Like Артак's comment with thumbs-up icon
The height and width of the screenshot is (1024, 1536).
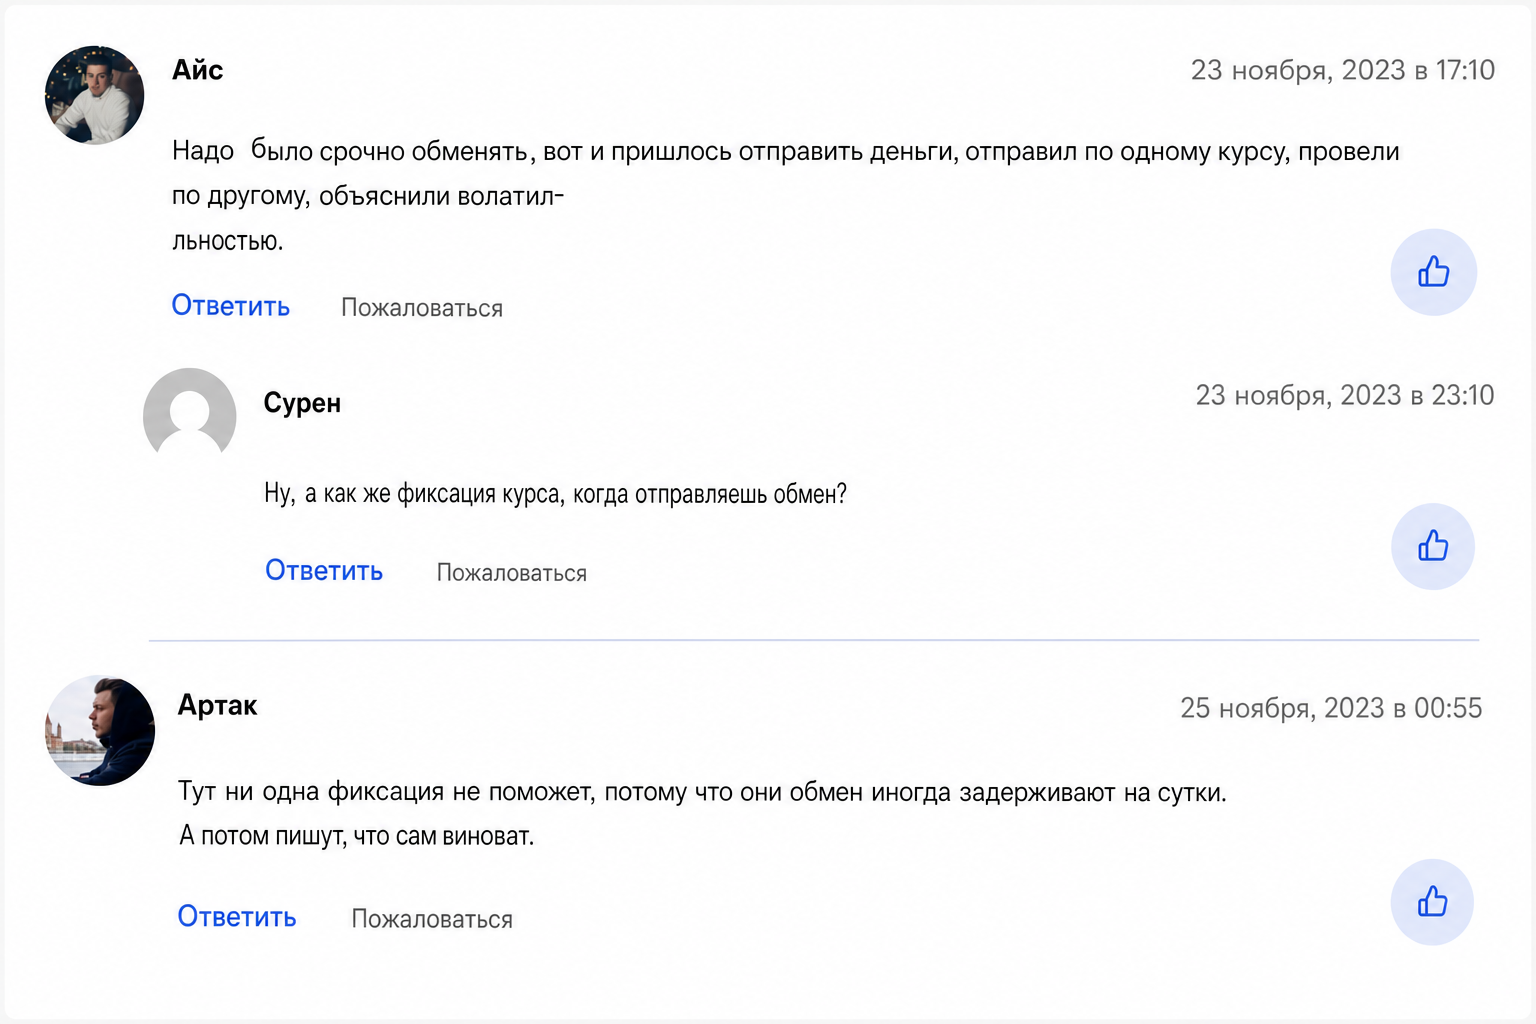click(1432, 902)
